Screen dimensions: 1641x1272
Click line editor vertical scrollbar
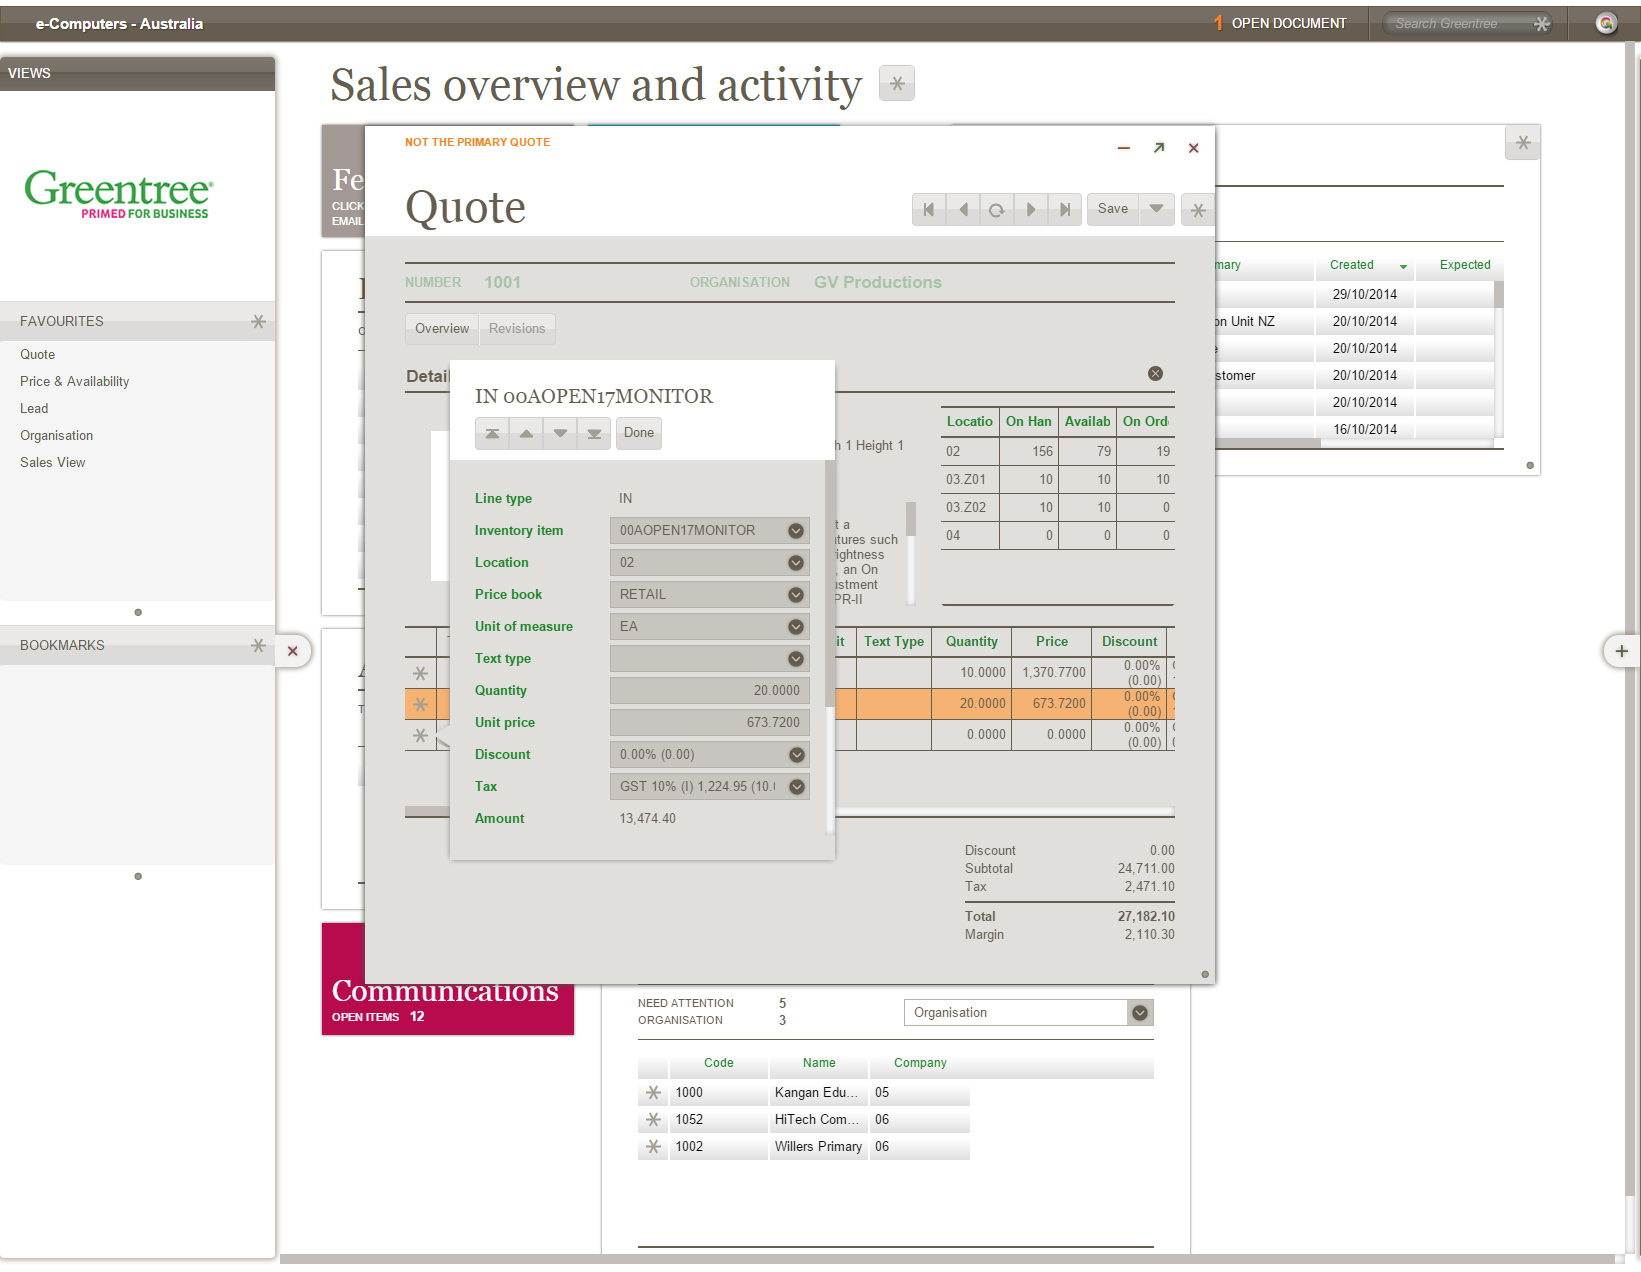pyautogui.click(x=830, y=584)
